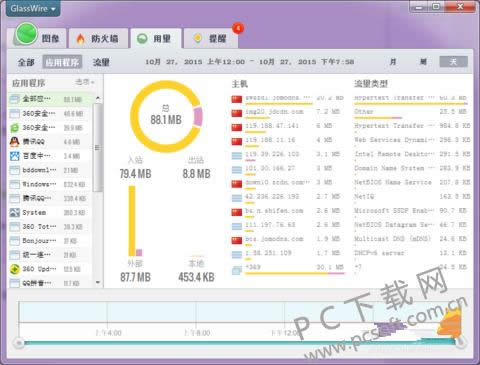The height and width of the screenshot is (365, 480).
Task: Select the 全部 view filter
Action: click(x=26, y=62)
